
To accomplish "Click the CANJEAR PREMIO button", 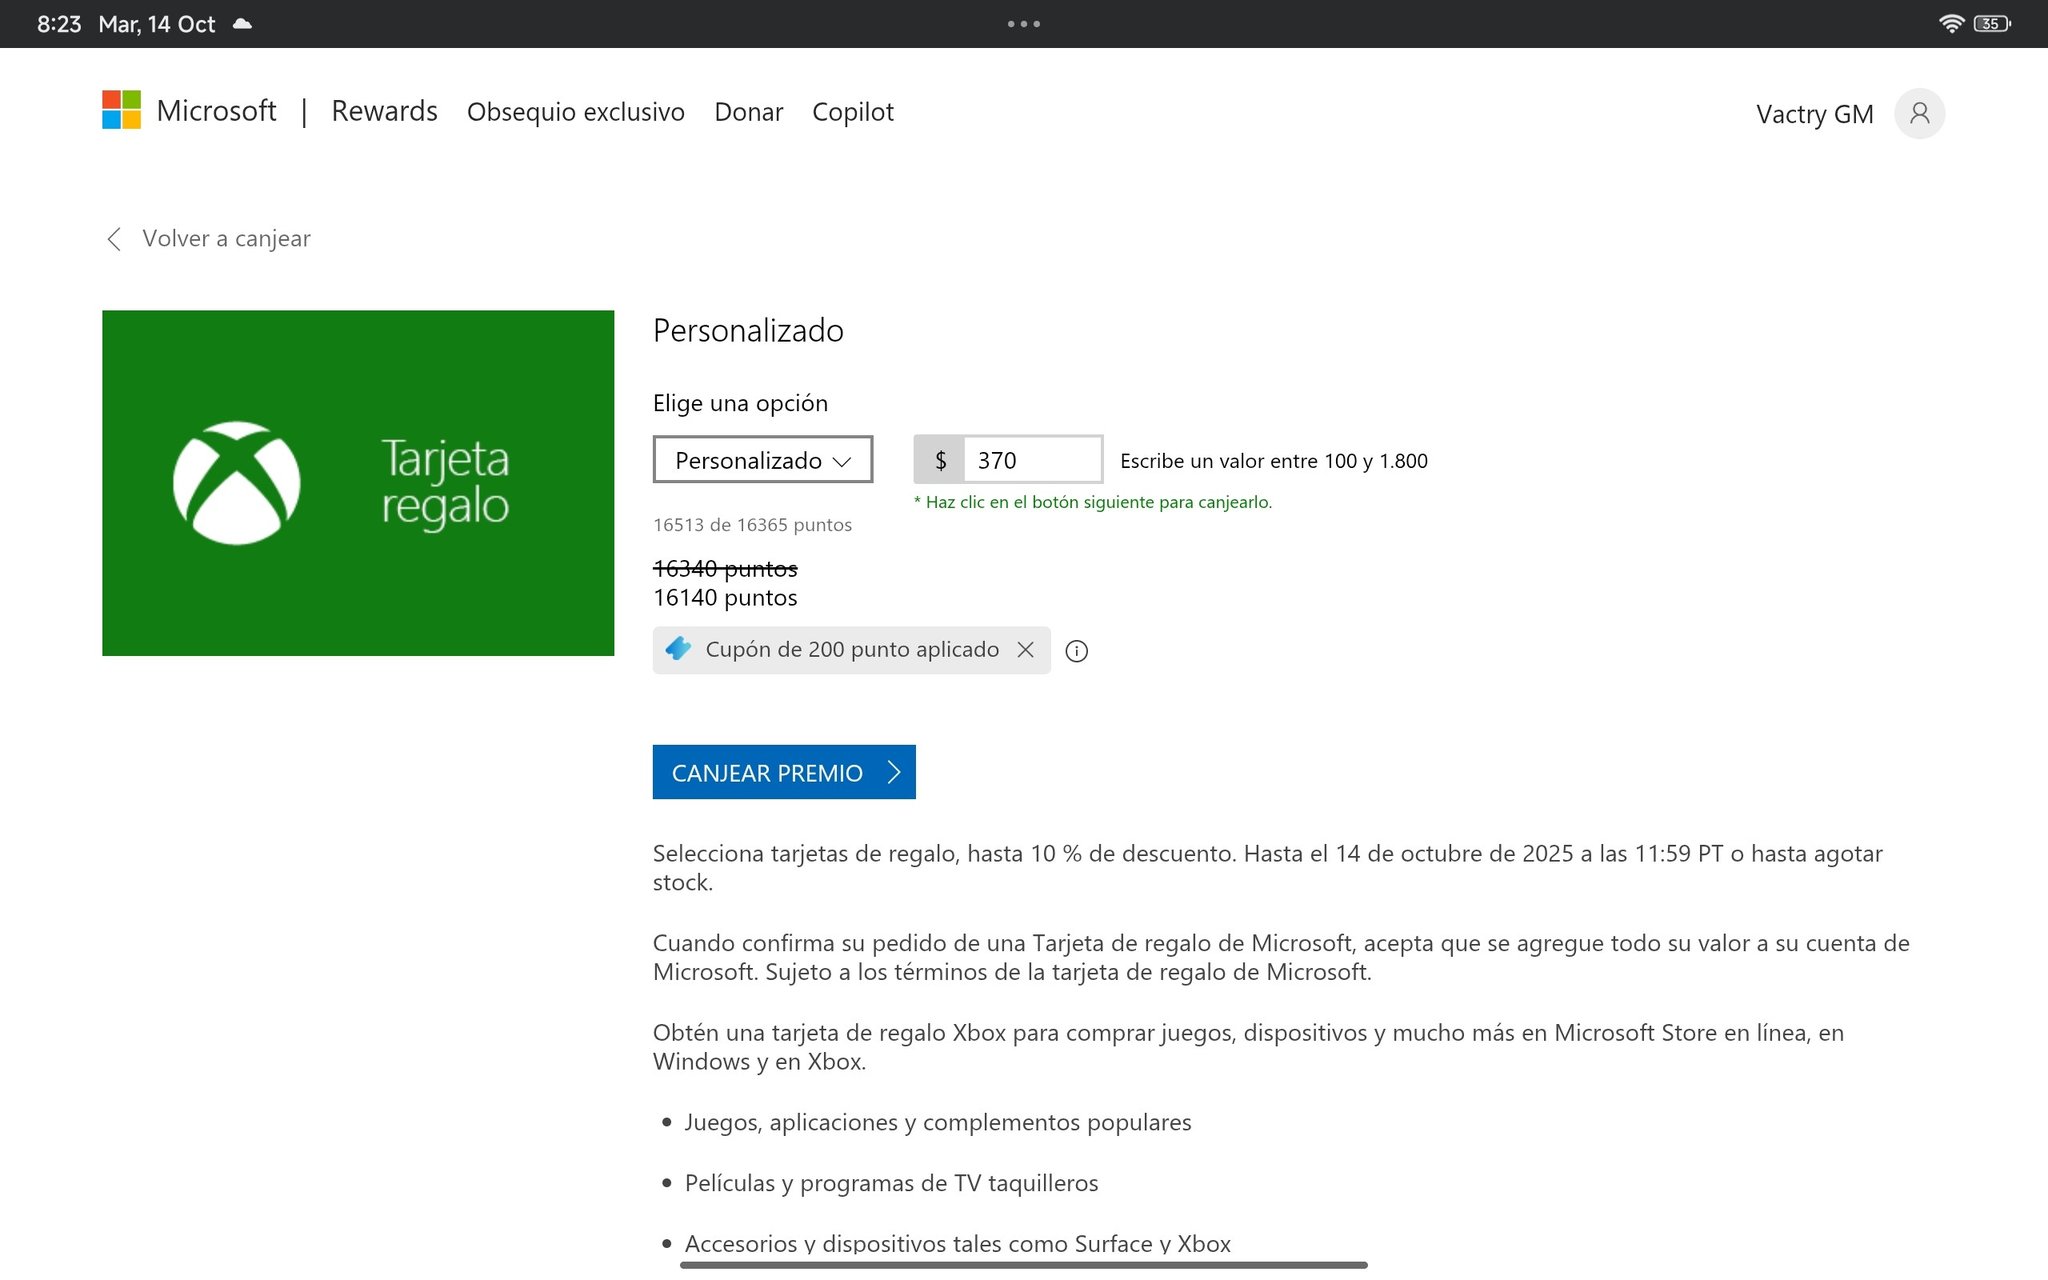I will coord(784,772).
